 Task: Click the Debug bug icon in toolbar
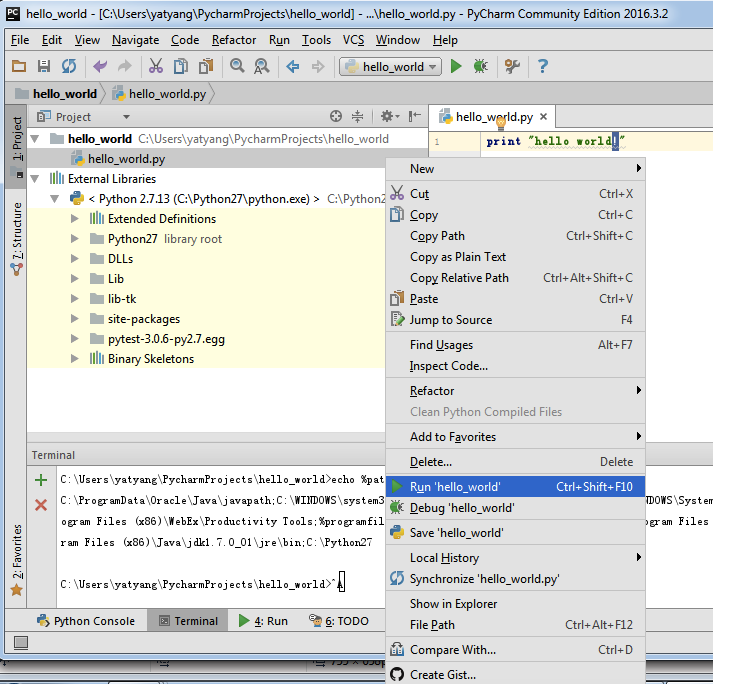pos(481,66)
